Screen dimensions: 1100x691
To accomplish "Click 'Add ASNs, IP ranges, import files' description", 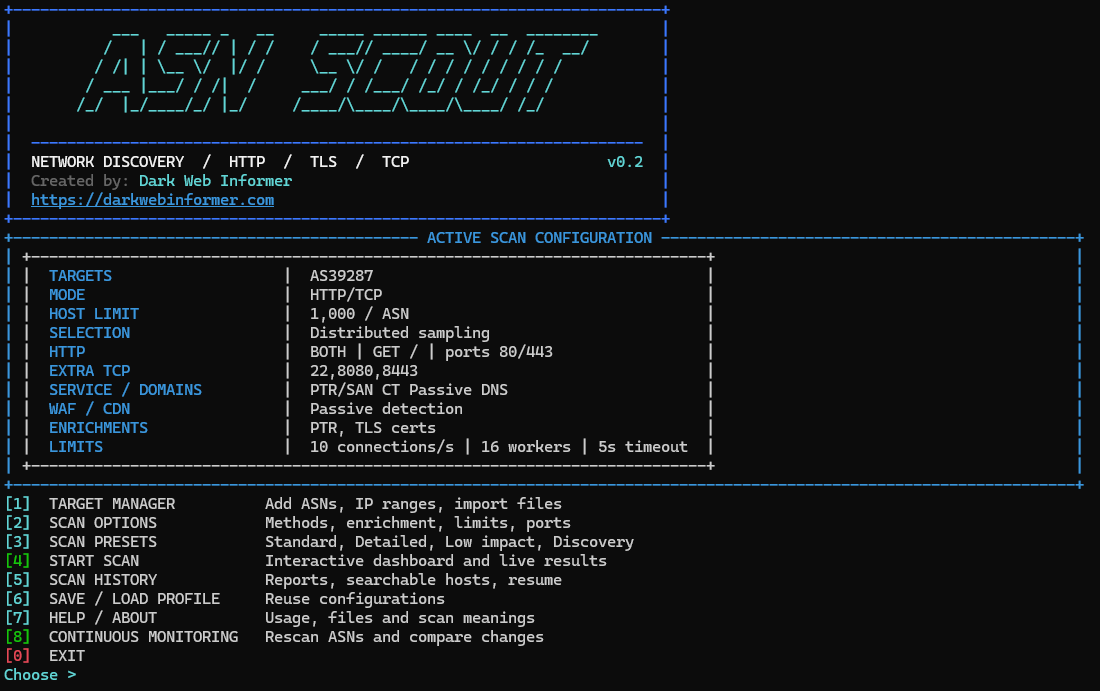I will pos(413,504).
